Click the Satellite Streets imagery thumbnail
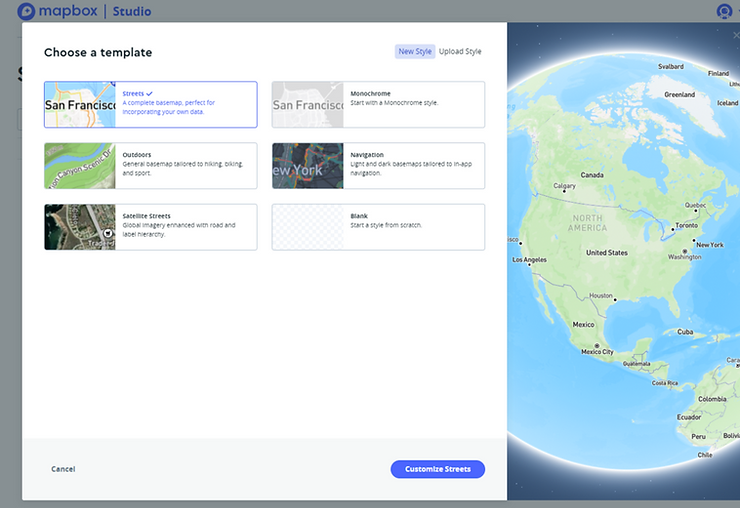The width and height of the screenshot is (740, 508). pyautogui.click(x=80, y=227)
